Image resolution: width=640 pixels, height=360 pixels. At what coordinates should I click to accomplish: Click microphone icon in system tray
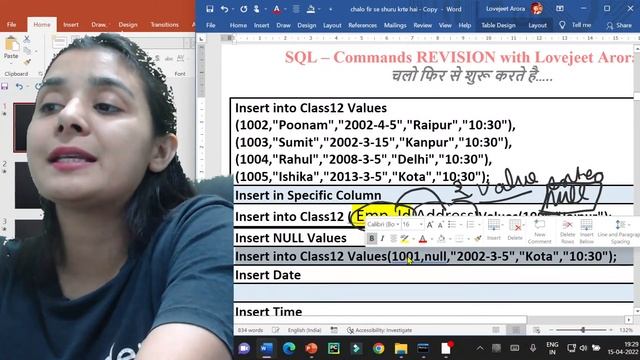533,348
